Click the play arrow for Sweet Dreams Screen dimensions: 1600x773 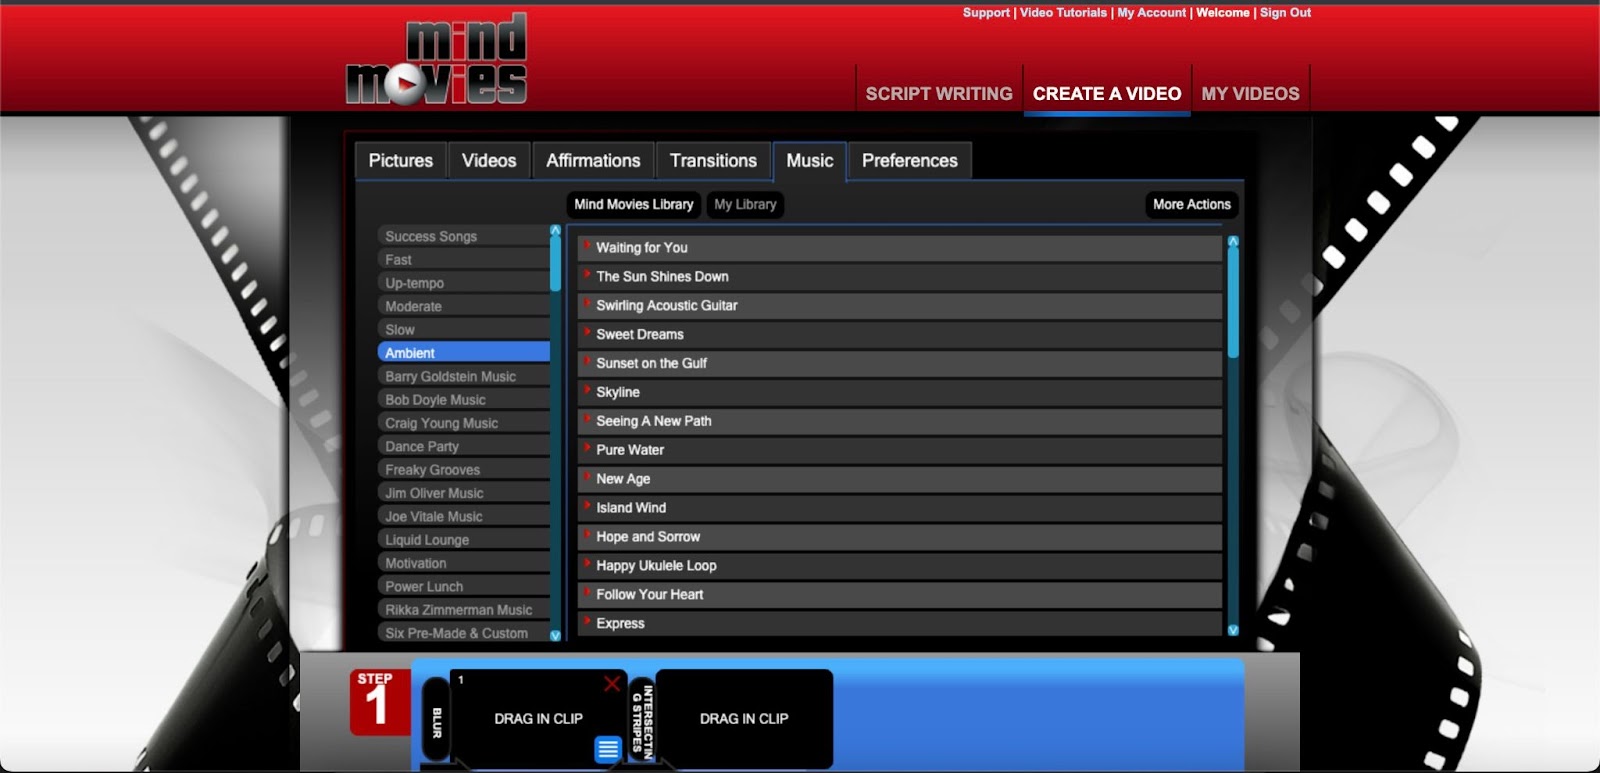pos(588,332)
